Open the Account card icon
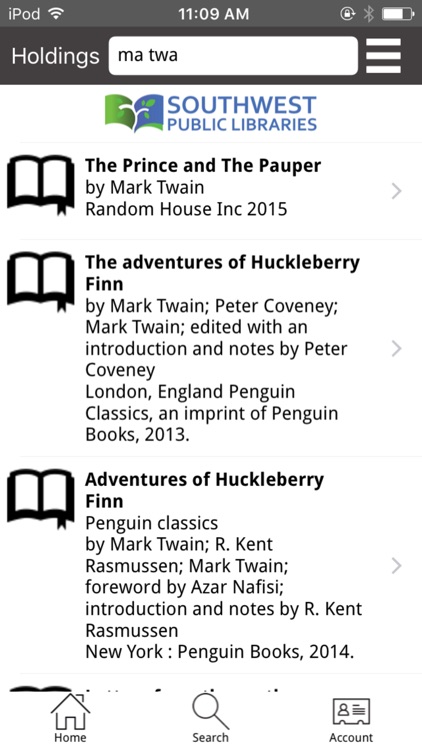 pos(351,711)
